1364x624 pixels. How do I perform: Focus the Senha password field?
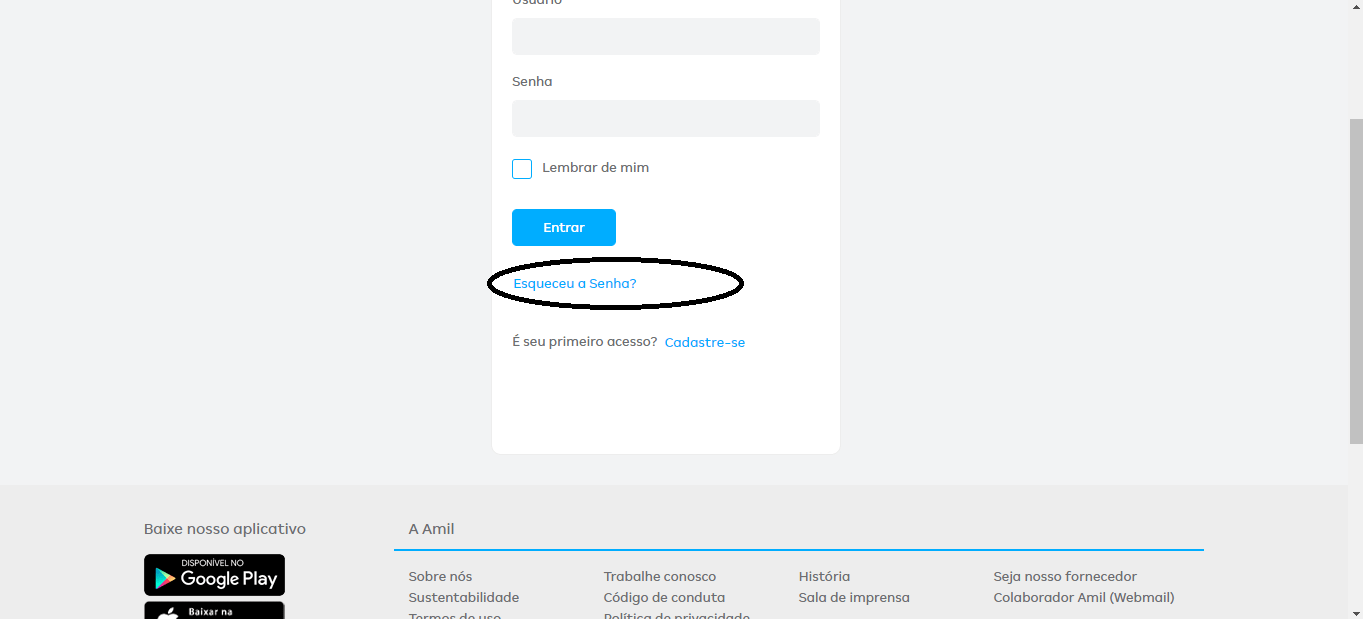[x=666, y=118]
